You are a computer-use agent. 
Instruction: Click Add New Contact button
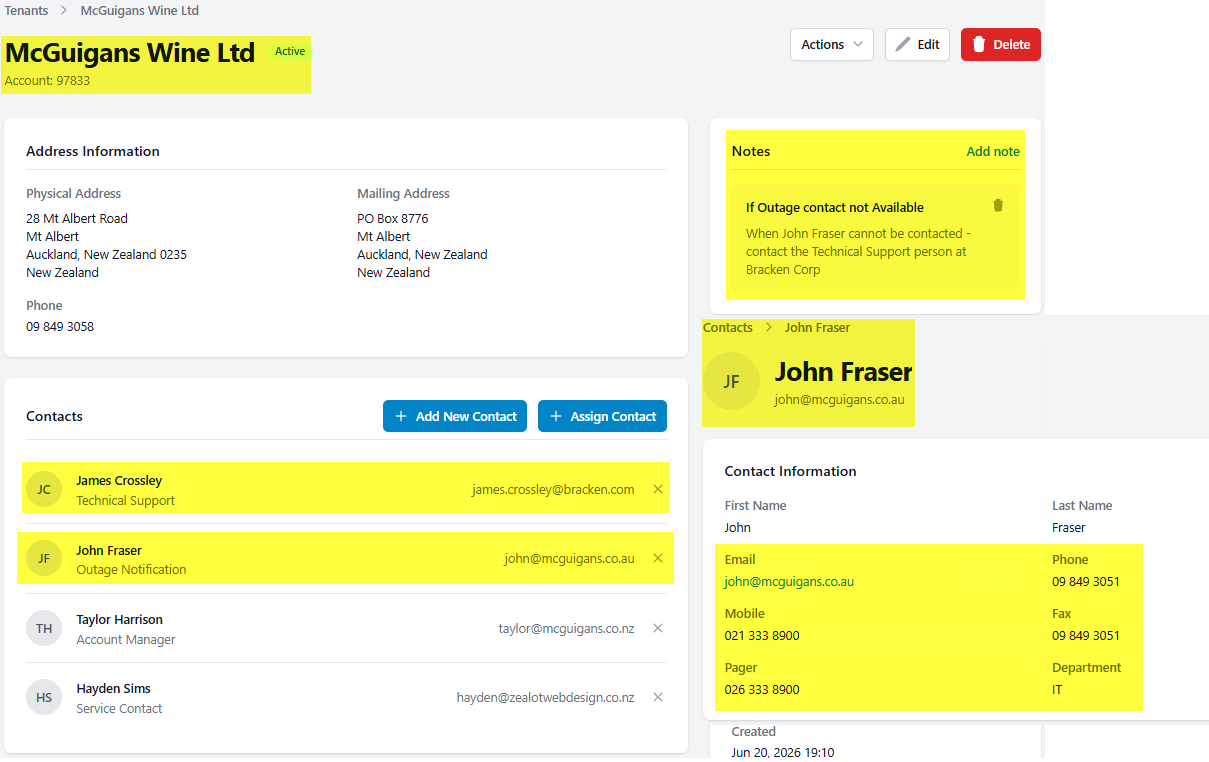click(455, 416)
